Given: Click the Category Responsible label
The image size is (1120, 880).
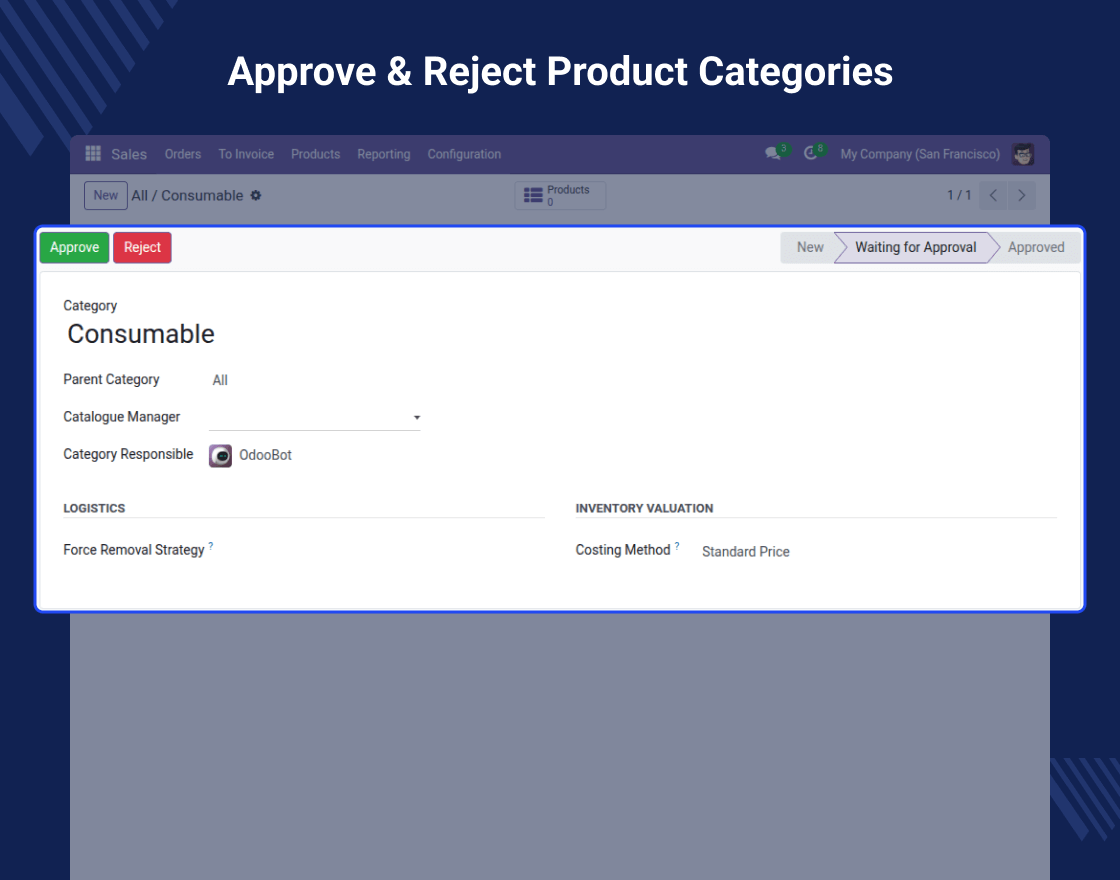Looking at the screenshot, I should pos(128,454).
